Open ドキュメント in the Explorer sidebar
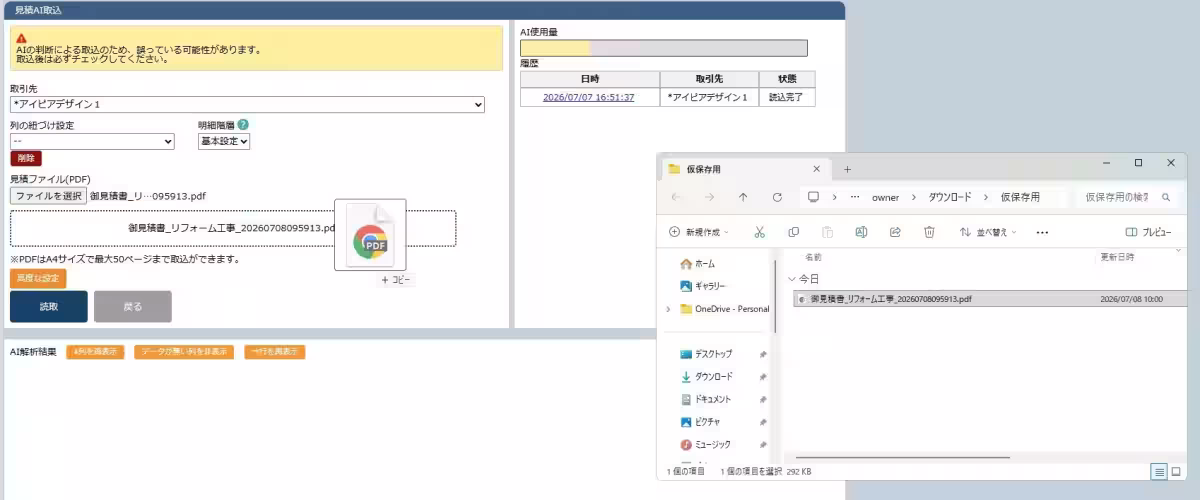 (705, 399)
